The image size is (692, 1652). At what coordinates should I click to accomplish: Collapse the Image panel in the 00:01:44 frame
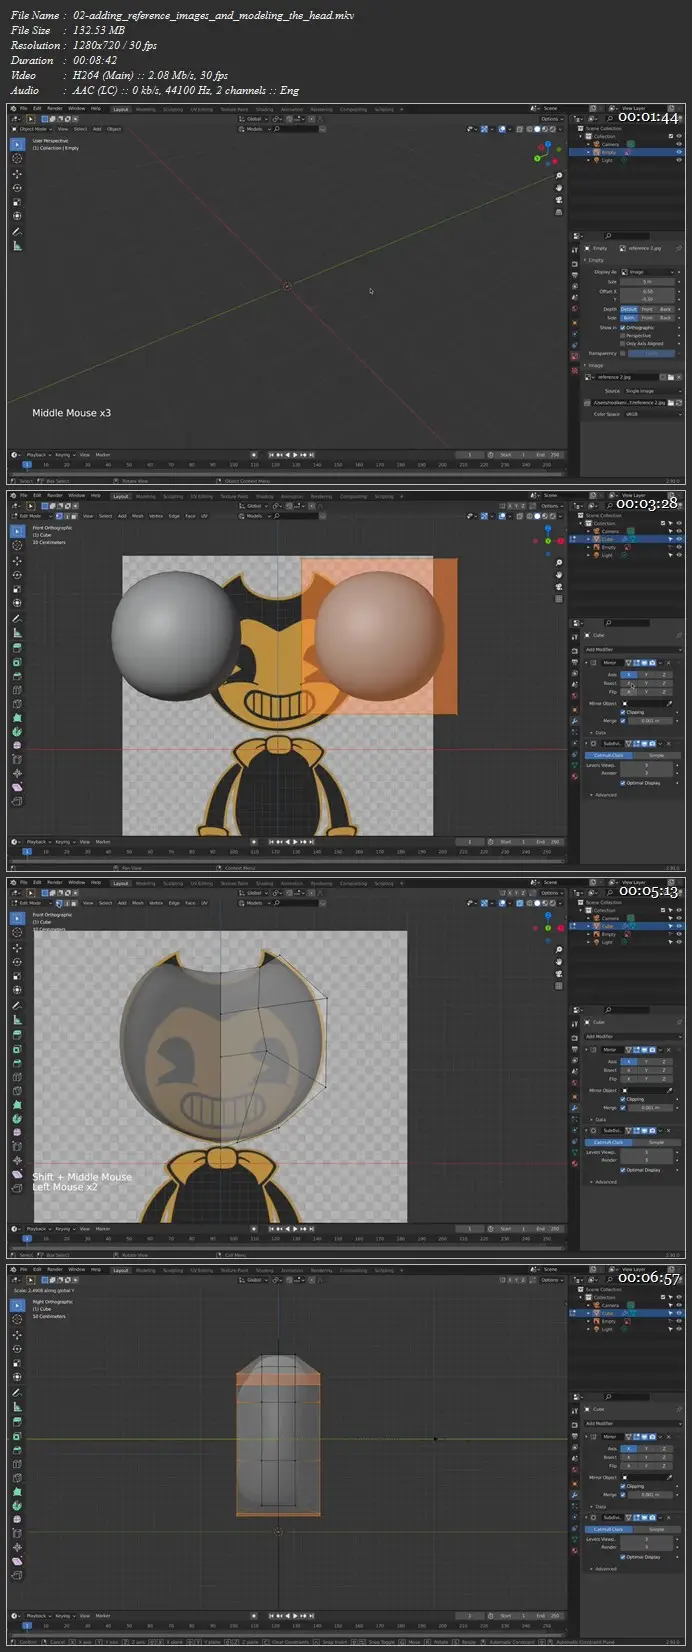pyautogui.click(x=585, y=365)
